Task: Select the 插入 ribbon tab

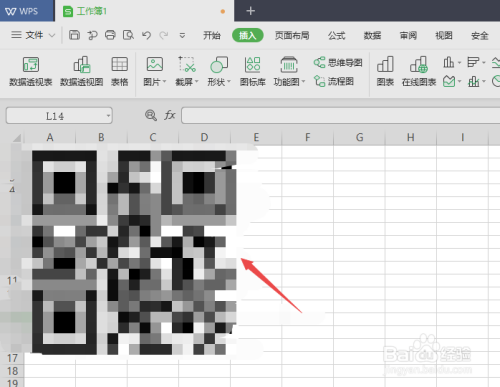Action: 248,35
